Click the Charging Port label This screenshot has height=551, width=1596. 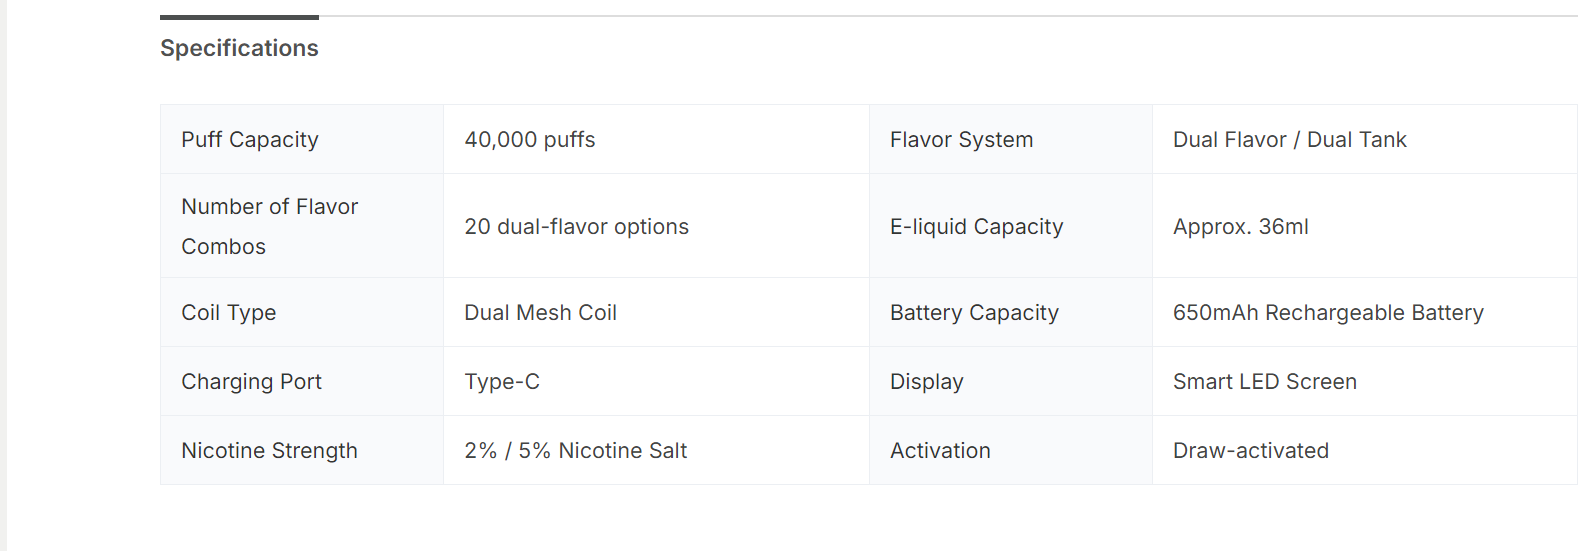(251, 382)
